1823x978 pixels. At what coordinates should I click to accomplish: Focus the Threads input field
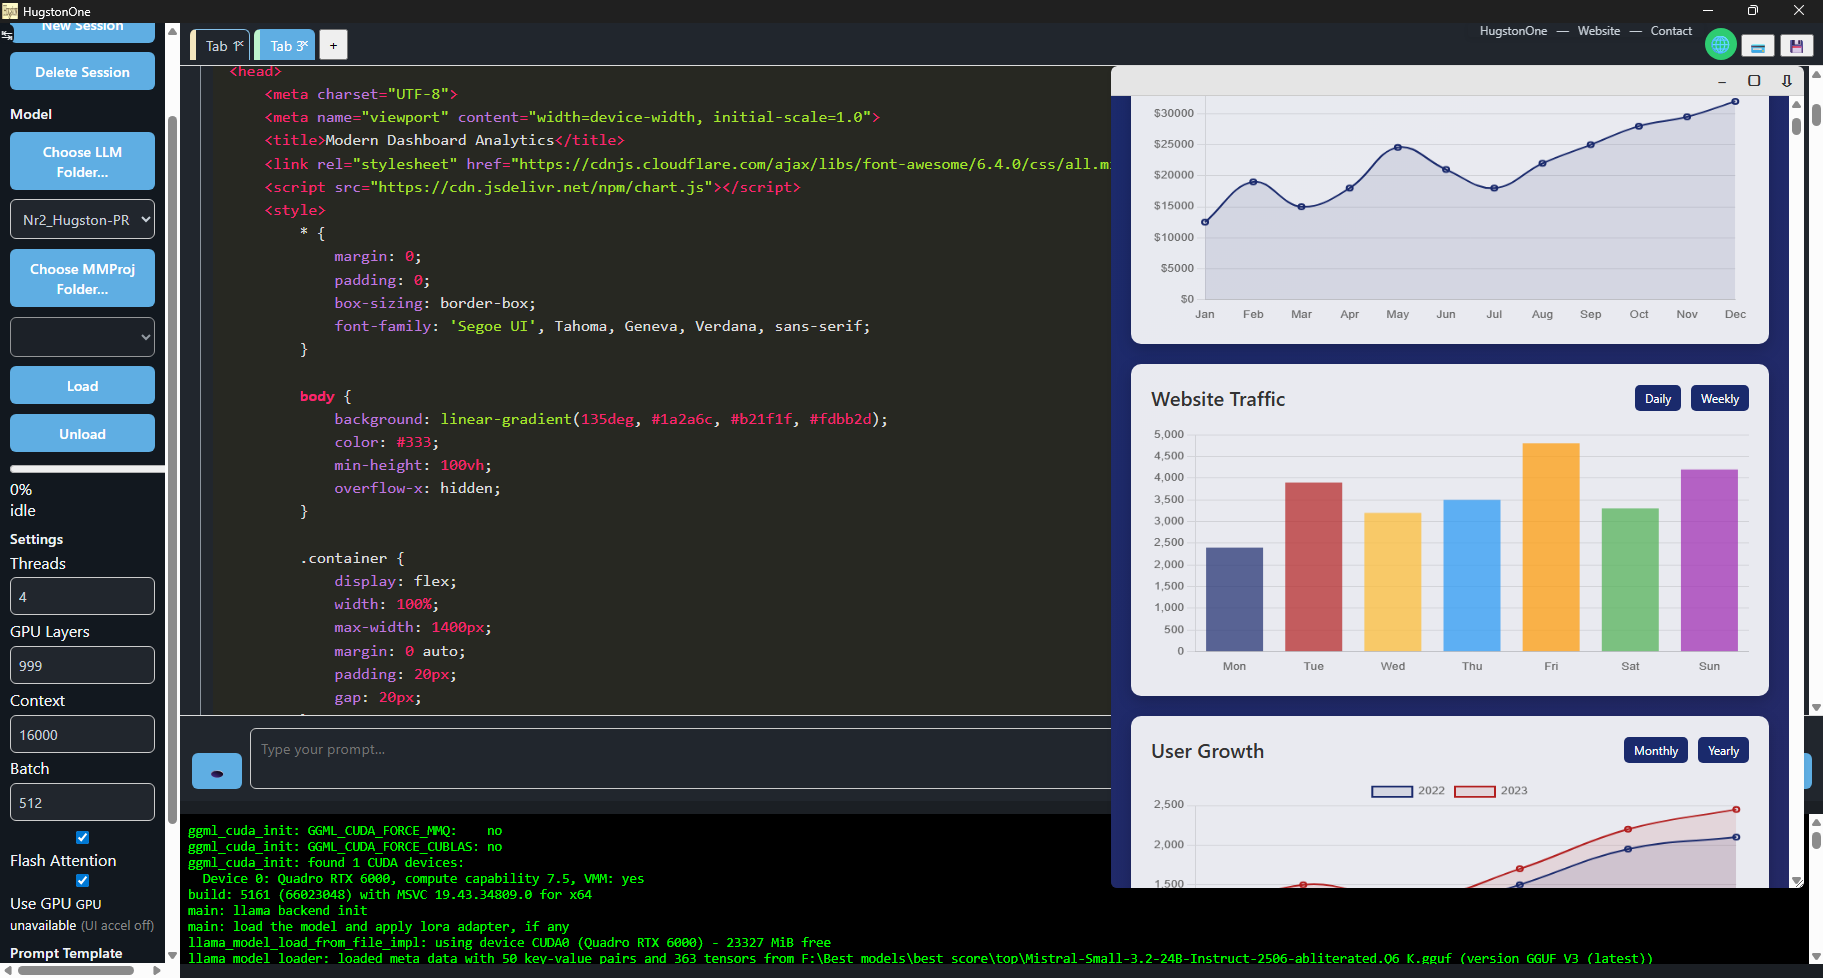pos(82,596)
